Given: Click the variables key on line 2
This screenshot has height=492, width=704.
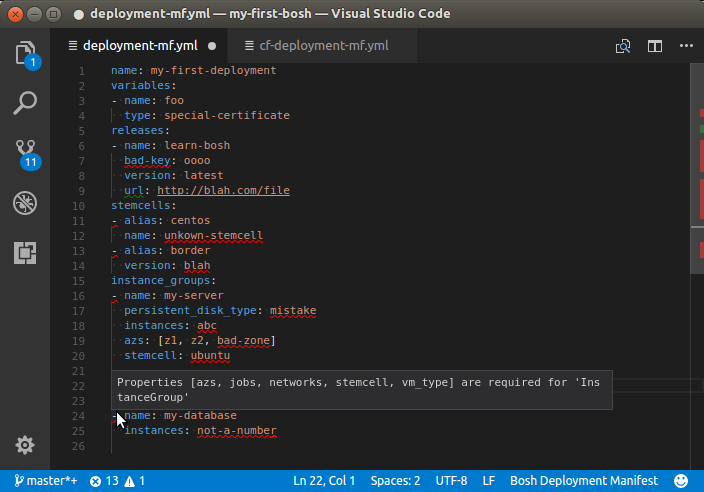Looking at the screenshot, I should point(141,85).
